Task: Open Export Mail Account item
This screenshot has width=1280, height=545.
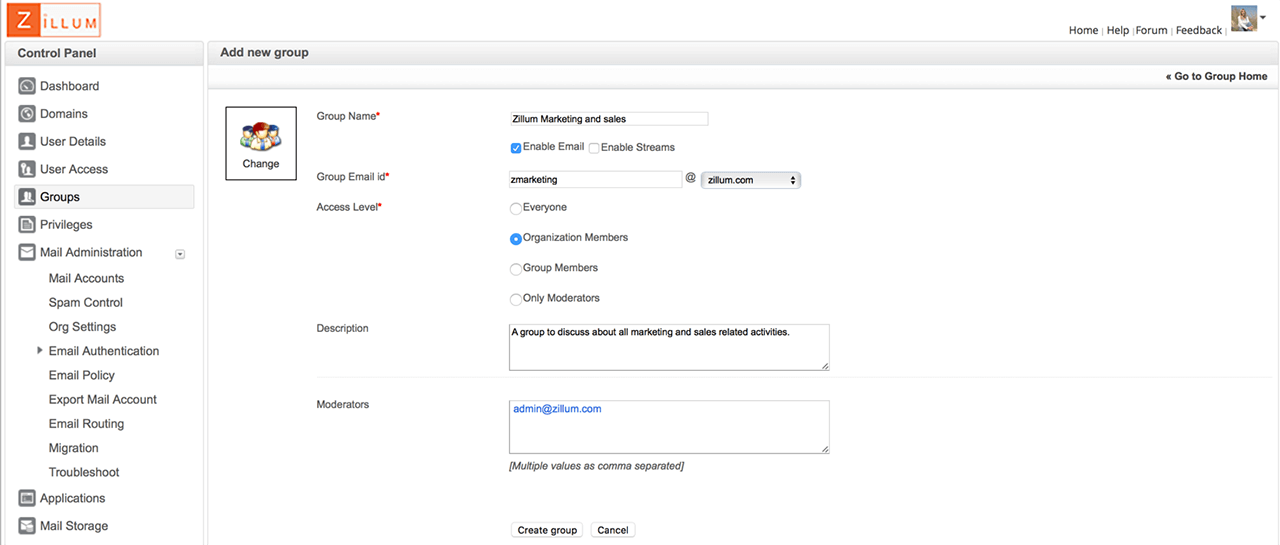Action: pyautogui.click(x=103, y=400)
